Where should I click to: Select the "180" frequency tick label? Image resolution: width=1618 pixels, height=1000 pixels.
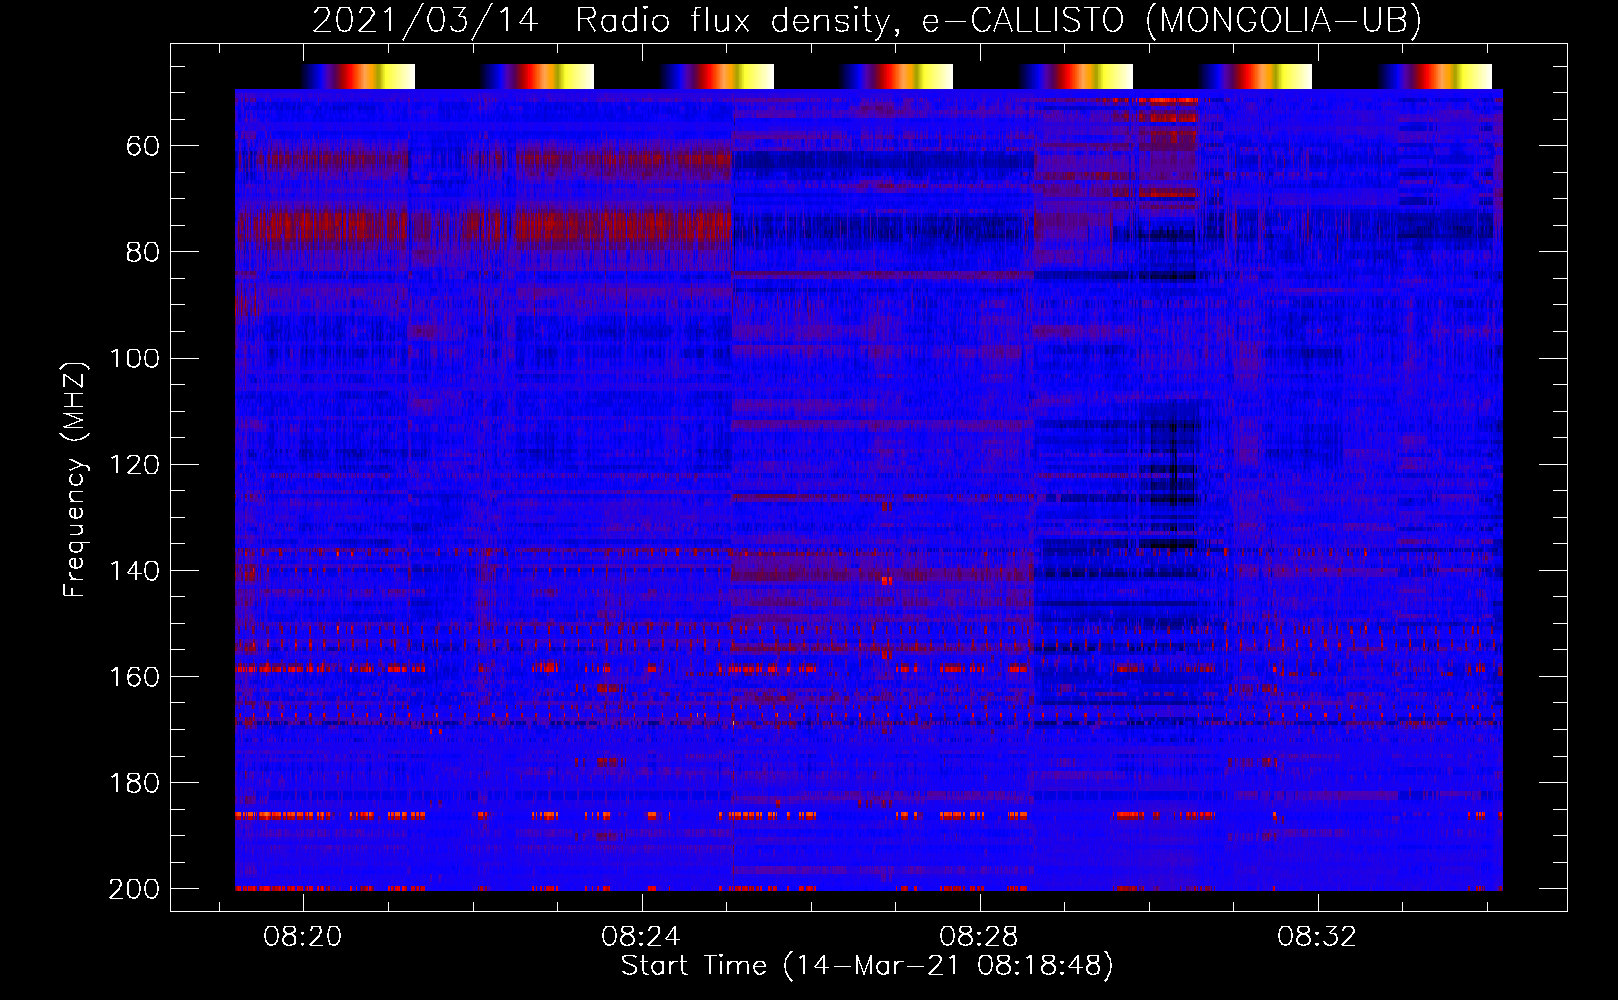click(135, 782)
